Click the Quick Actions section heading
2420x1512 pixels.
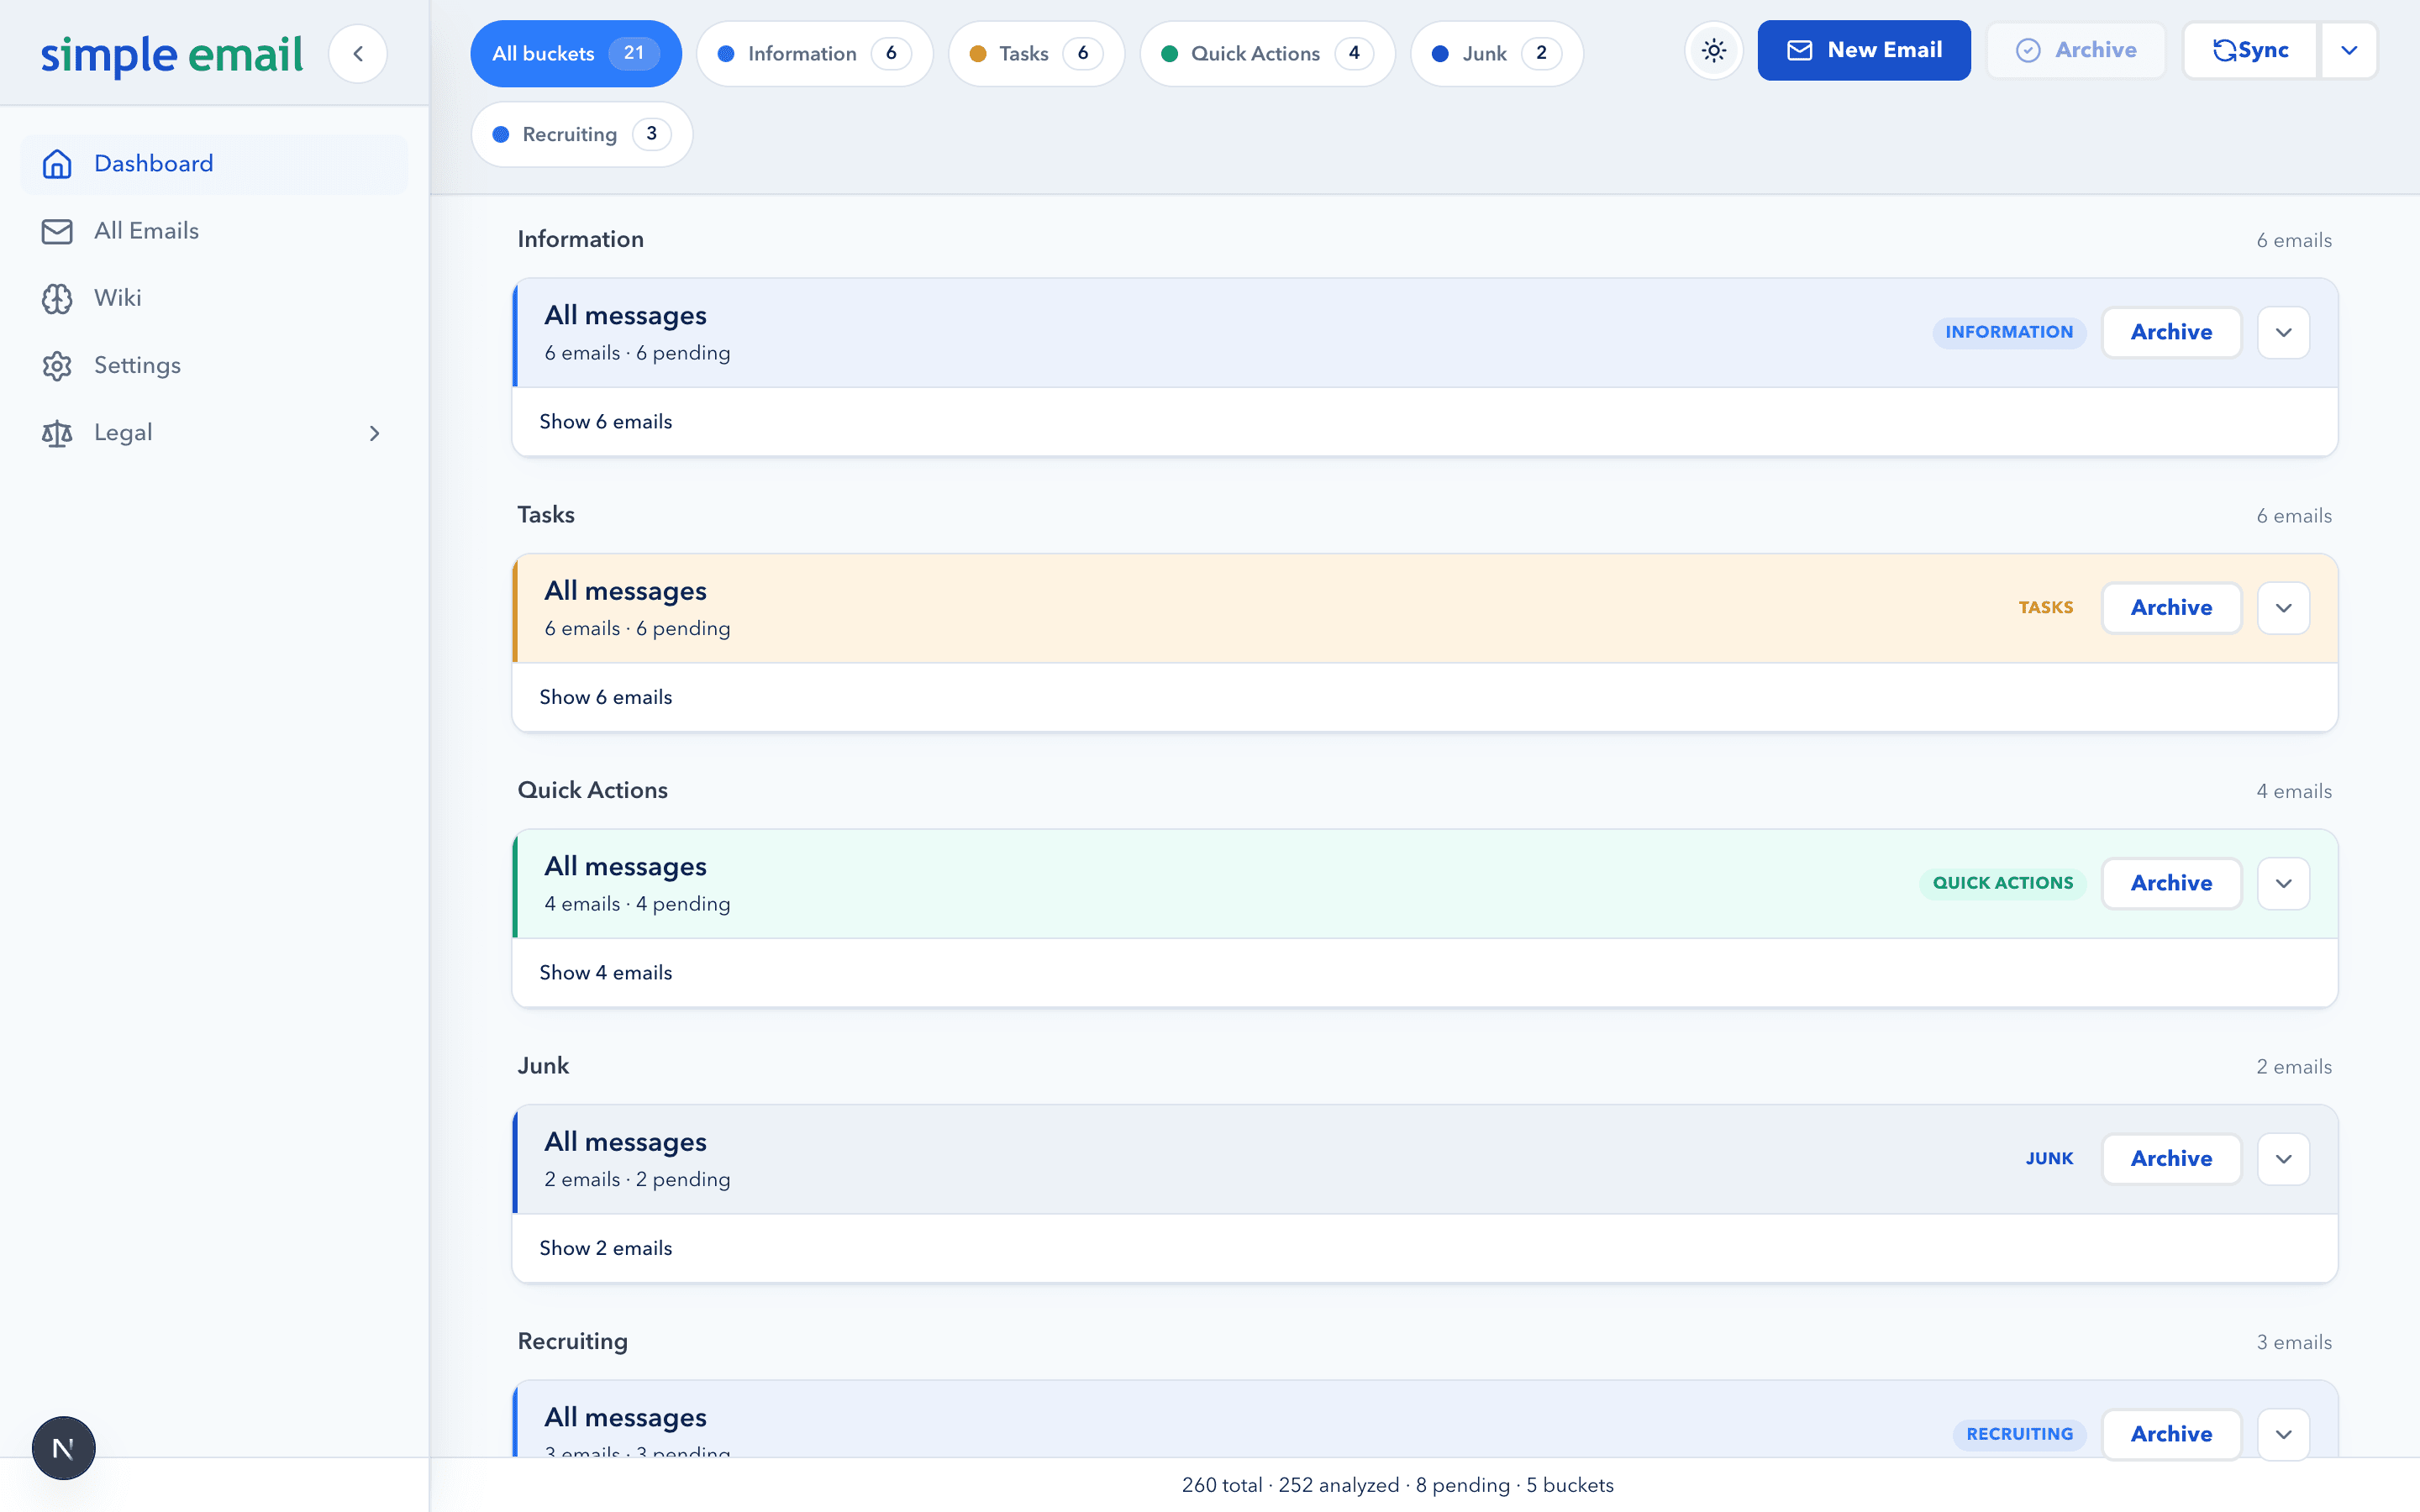(592, 790)
